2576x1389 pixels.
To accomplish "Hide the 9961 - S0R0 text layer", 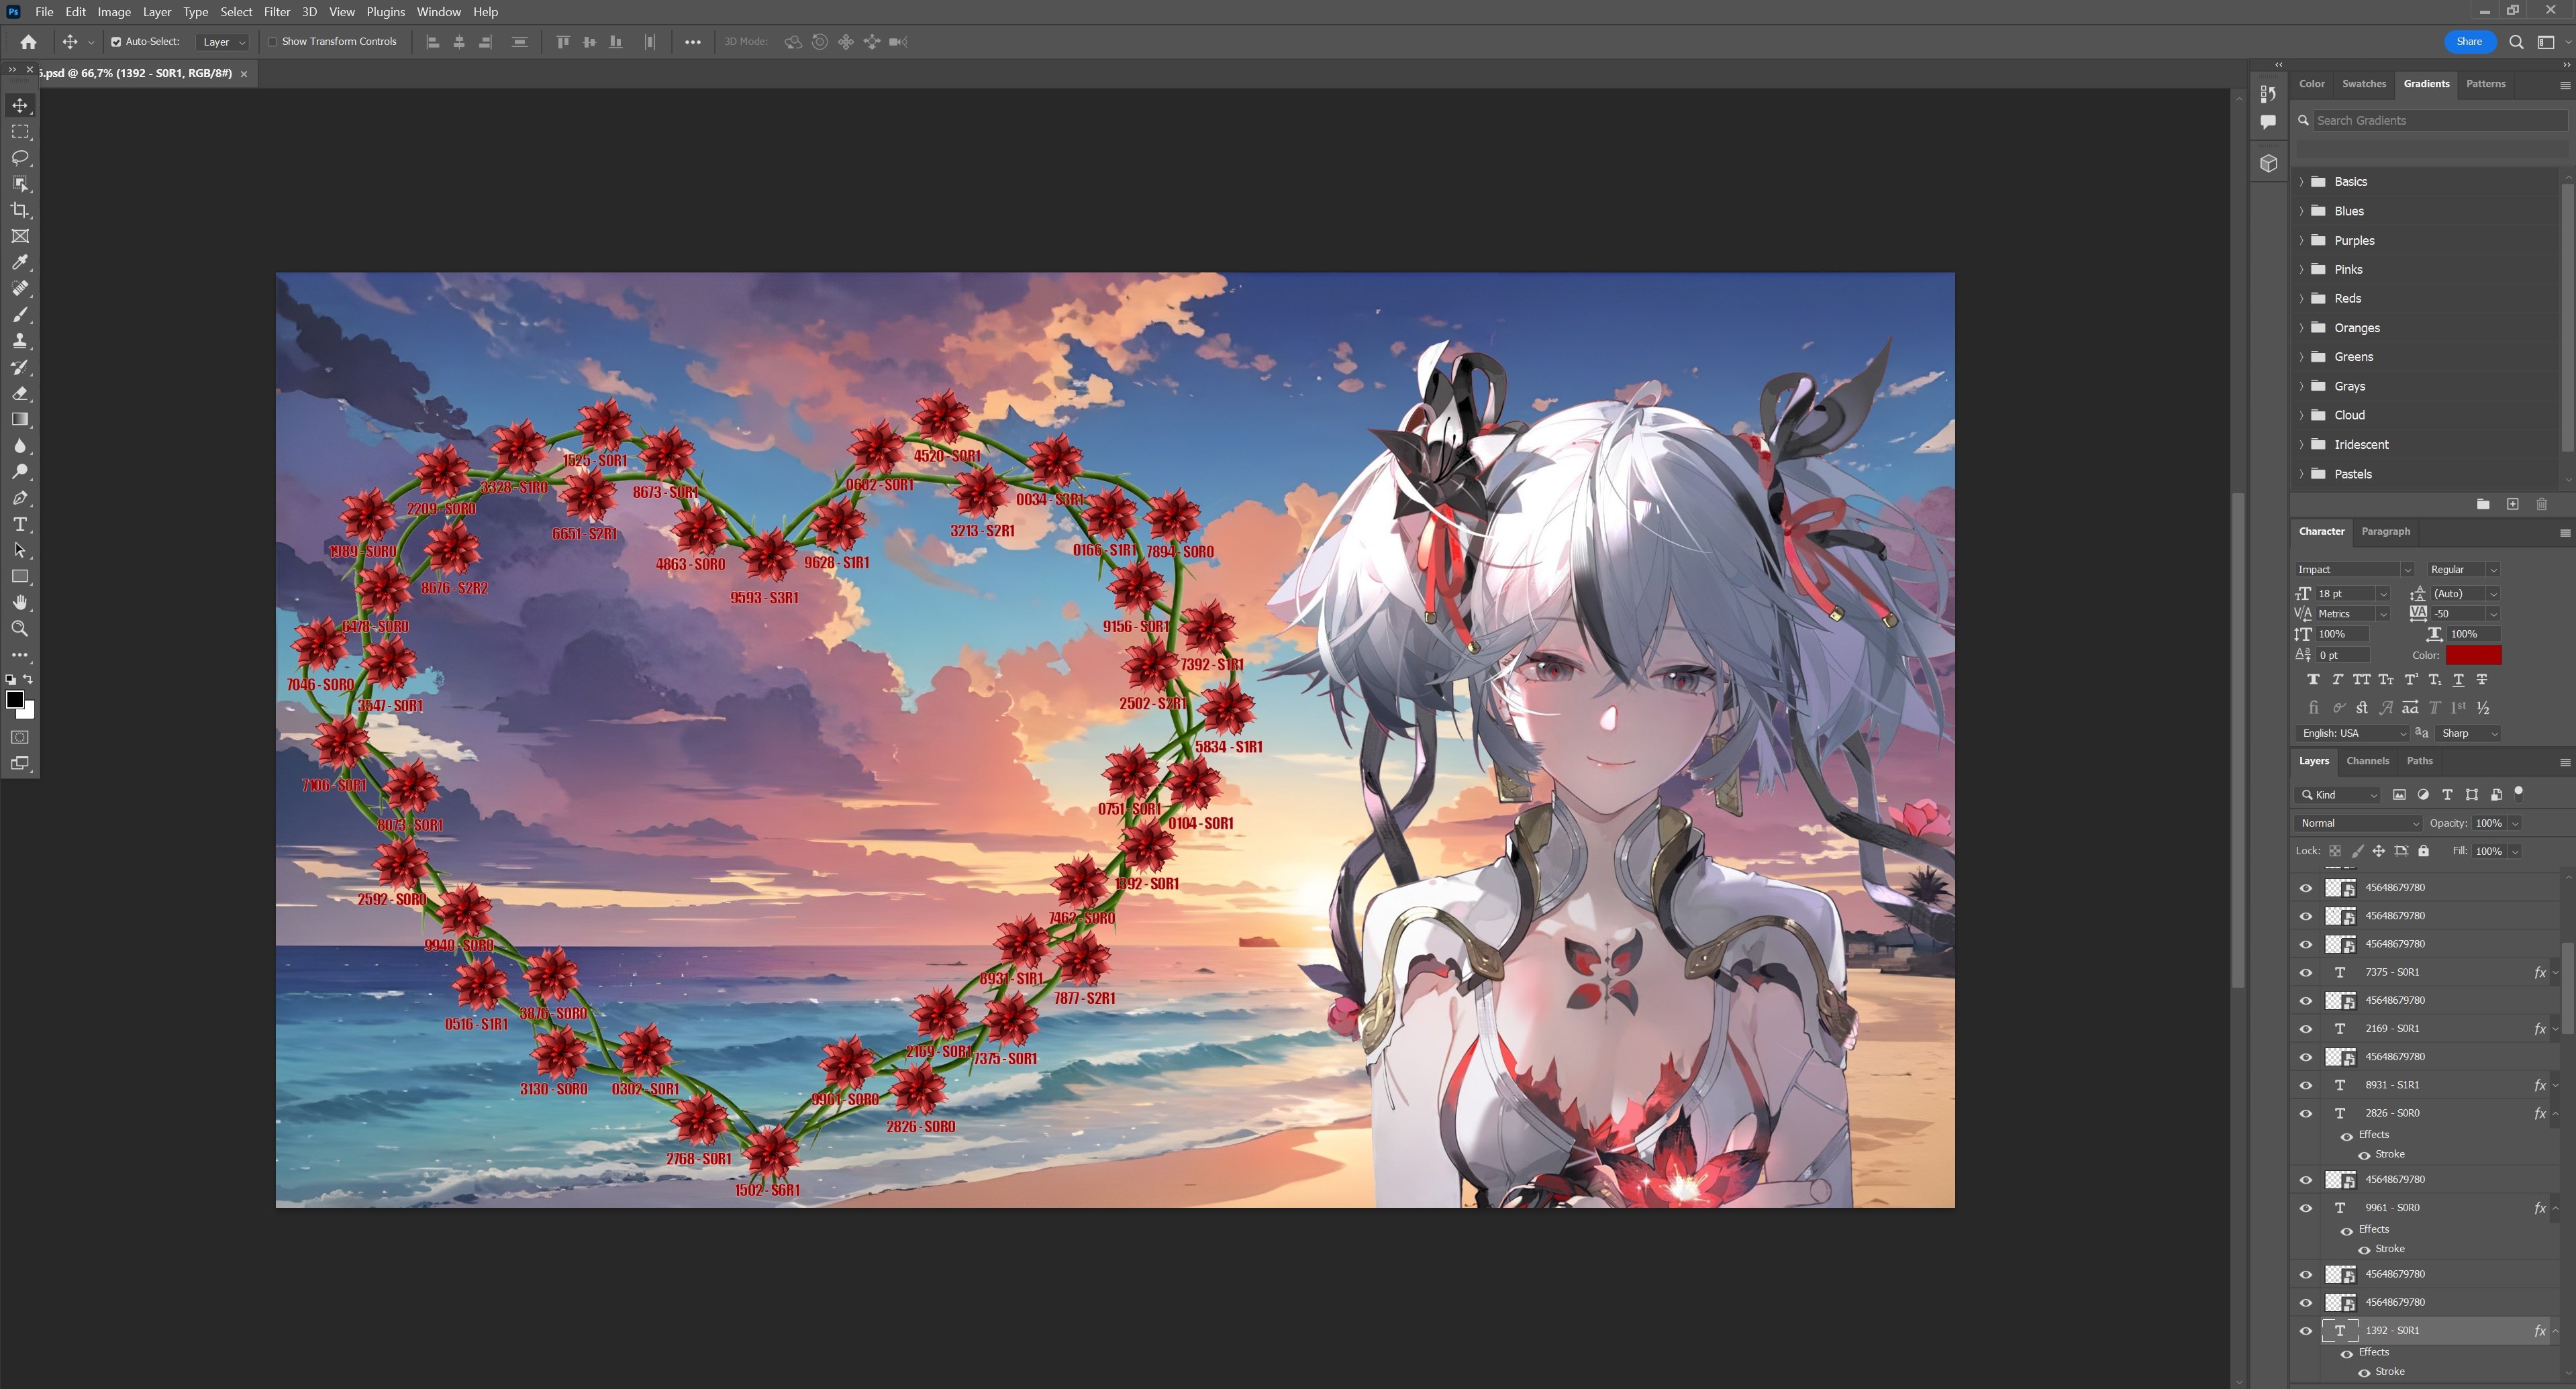I will coord(2305,1208).
